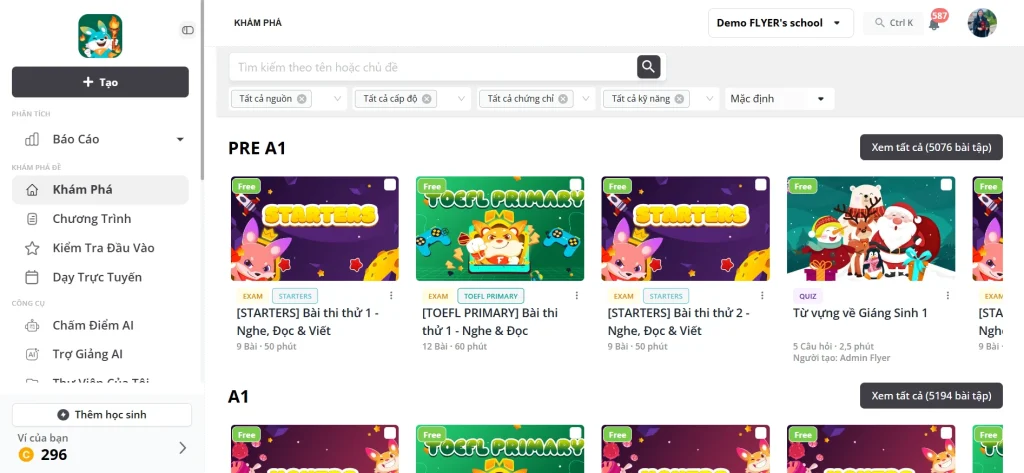The width and height of the screenshot is (1024, 473).
Task: Tick the checkbox on the first A1 row card
Action: tap(390, 433)
